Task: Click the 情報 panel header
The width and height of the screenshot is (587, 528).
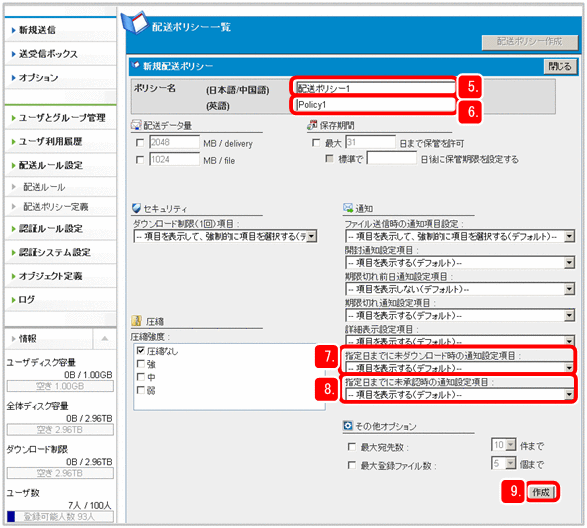Action: tap(49, 339)
